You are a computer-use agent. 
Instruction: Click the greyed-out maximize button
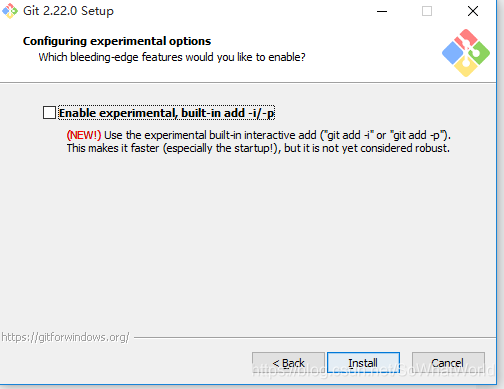427,11
